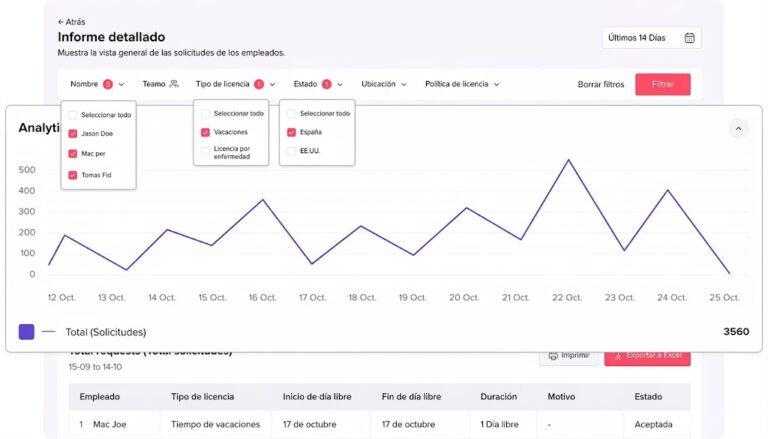Check Licencia por enfermedad option
768x439 pixels.
[x=206, y=152]
